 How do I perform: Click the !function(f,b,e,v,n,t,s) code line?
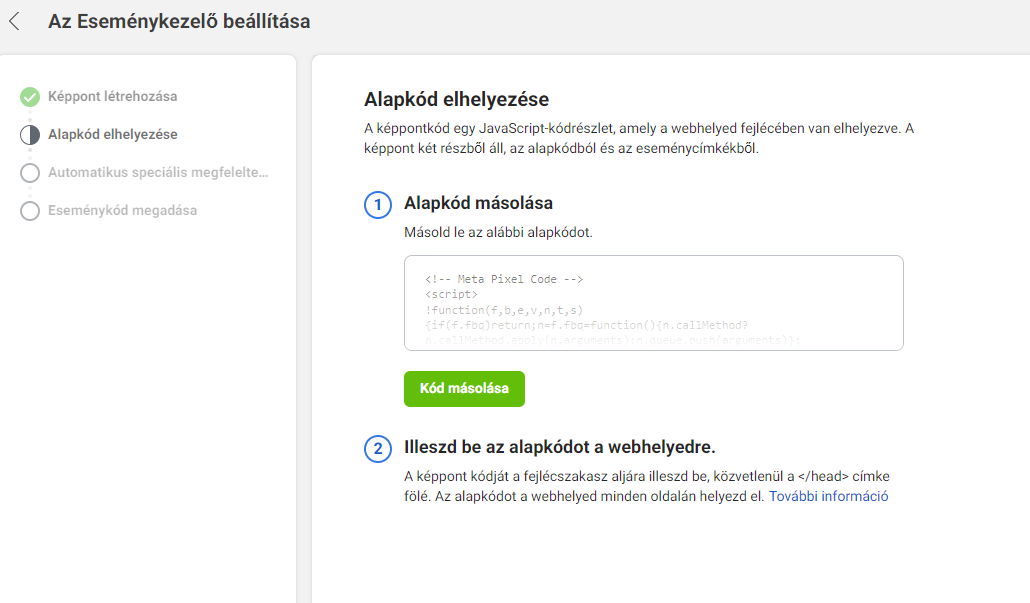click(504, 310)
